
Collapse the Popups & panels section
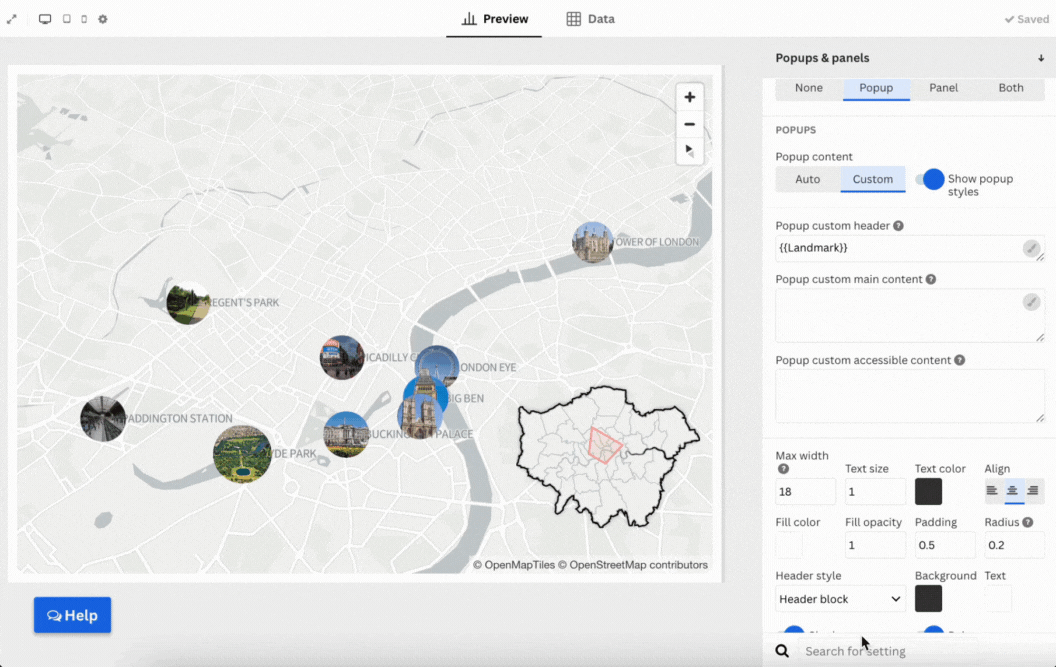[x=1040, y=58]
